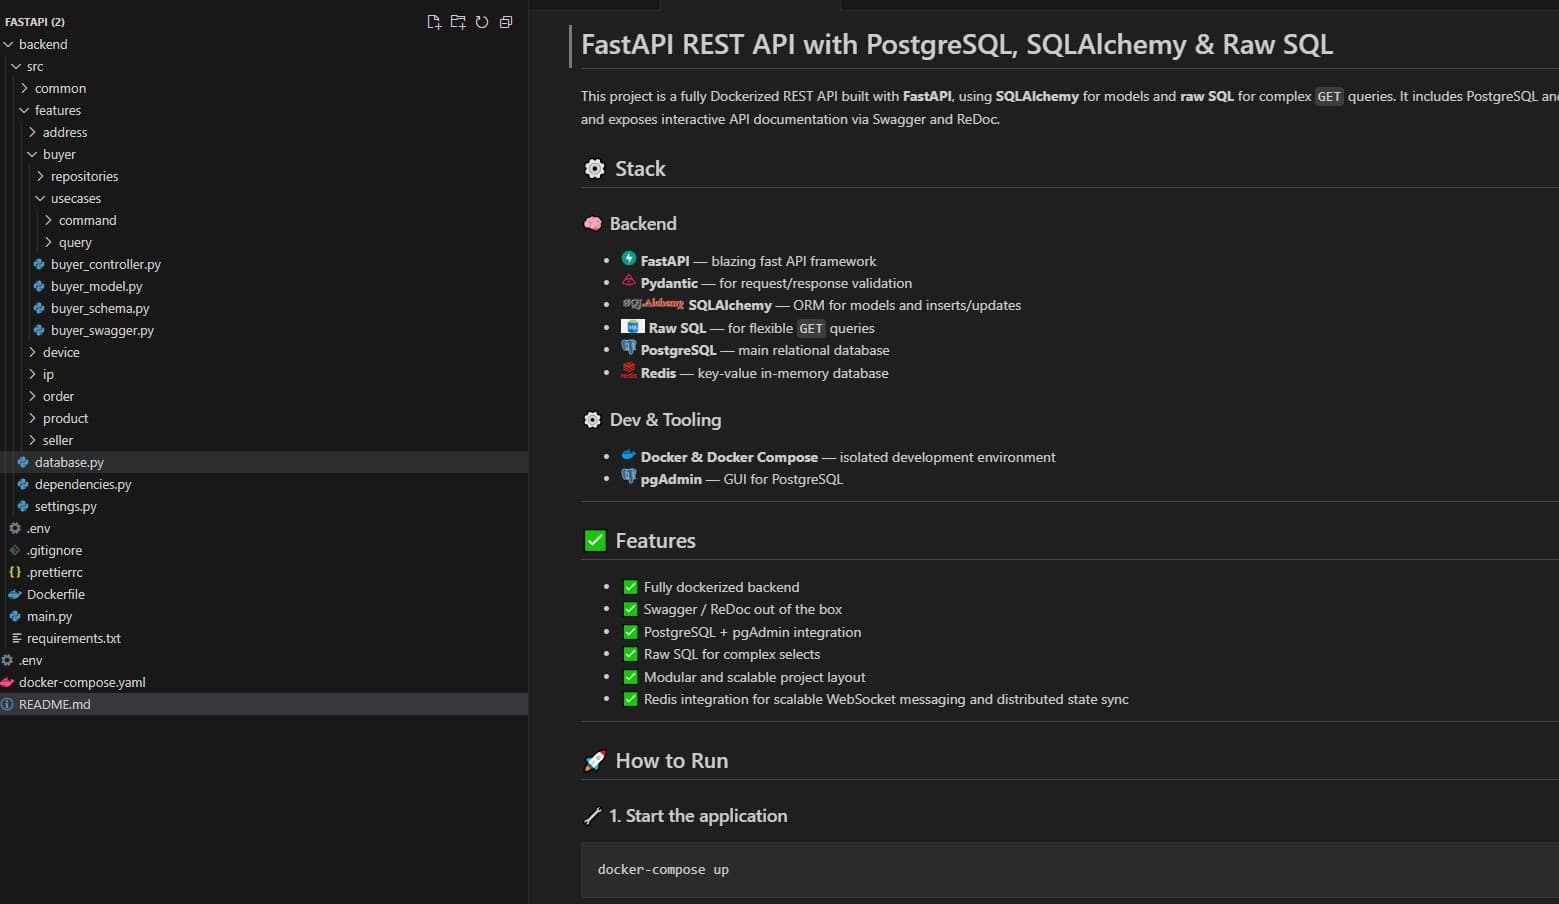The height and width of the screenshot is (904, 1559).
Task: Click the New Folder icon in explorer header
Action: pos(458,22)
